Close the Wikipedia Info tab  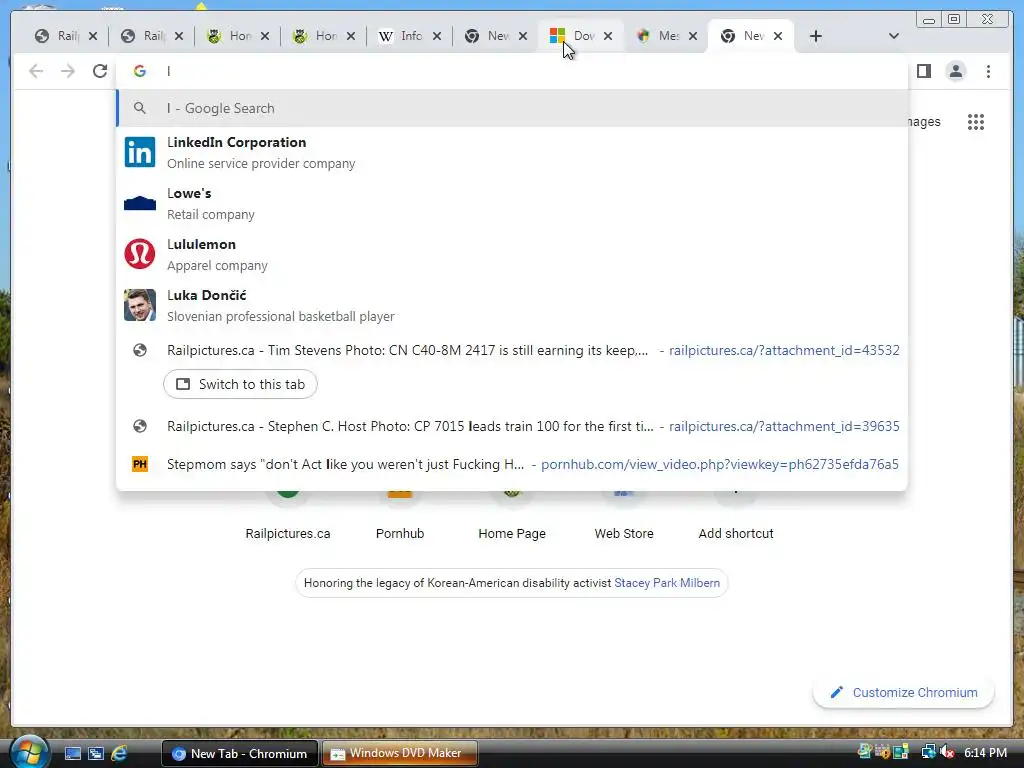[x=437, y=36]
